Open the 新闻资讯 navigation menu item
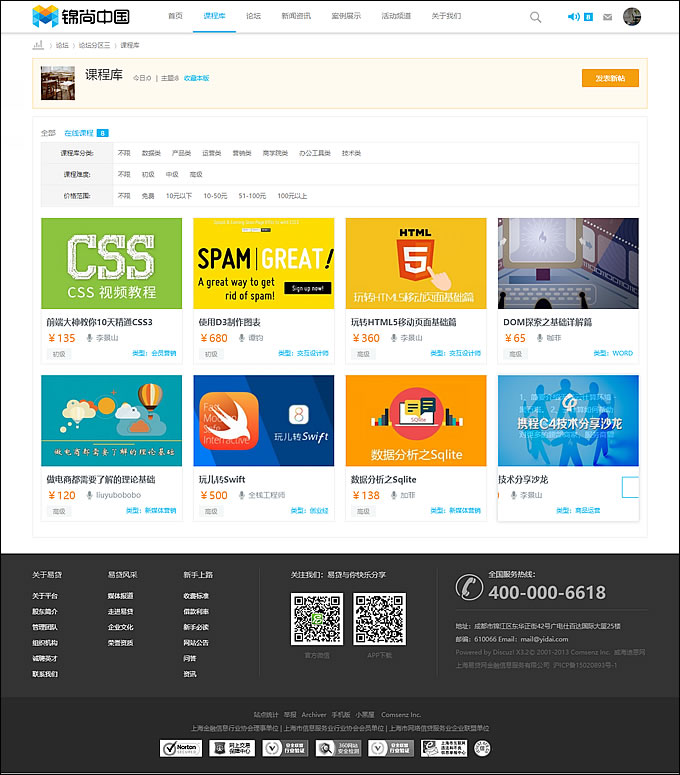 pyautogui.click(x=295, y=17)
